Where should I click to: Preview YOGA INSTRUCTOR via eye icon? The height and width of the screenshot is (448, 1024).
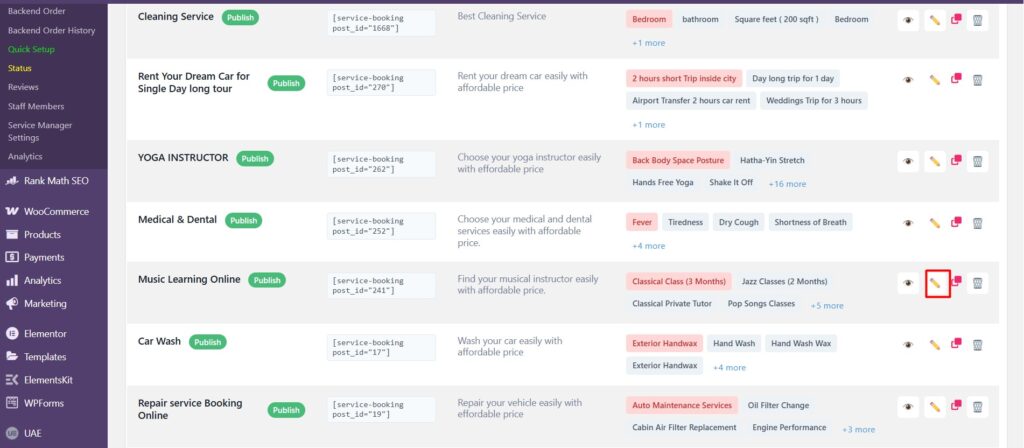click(908, 160)
